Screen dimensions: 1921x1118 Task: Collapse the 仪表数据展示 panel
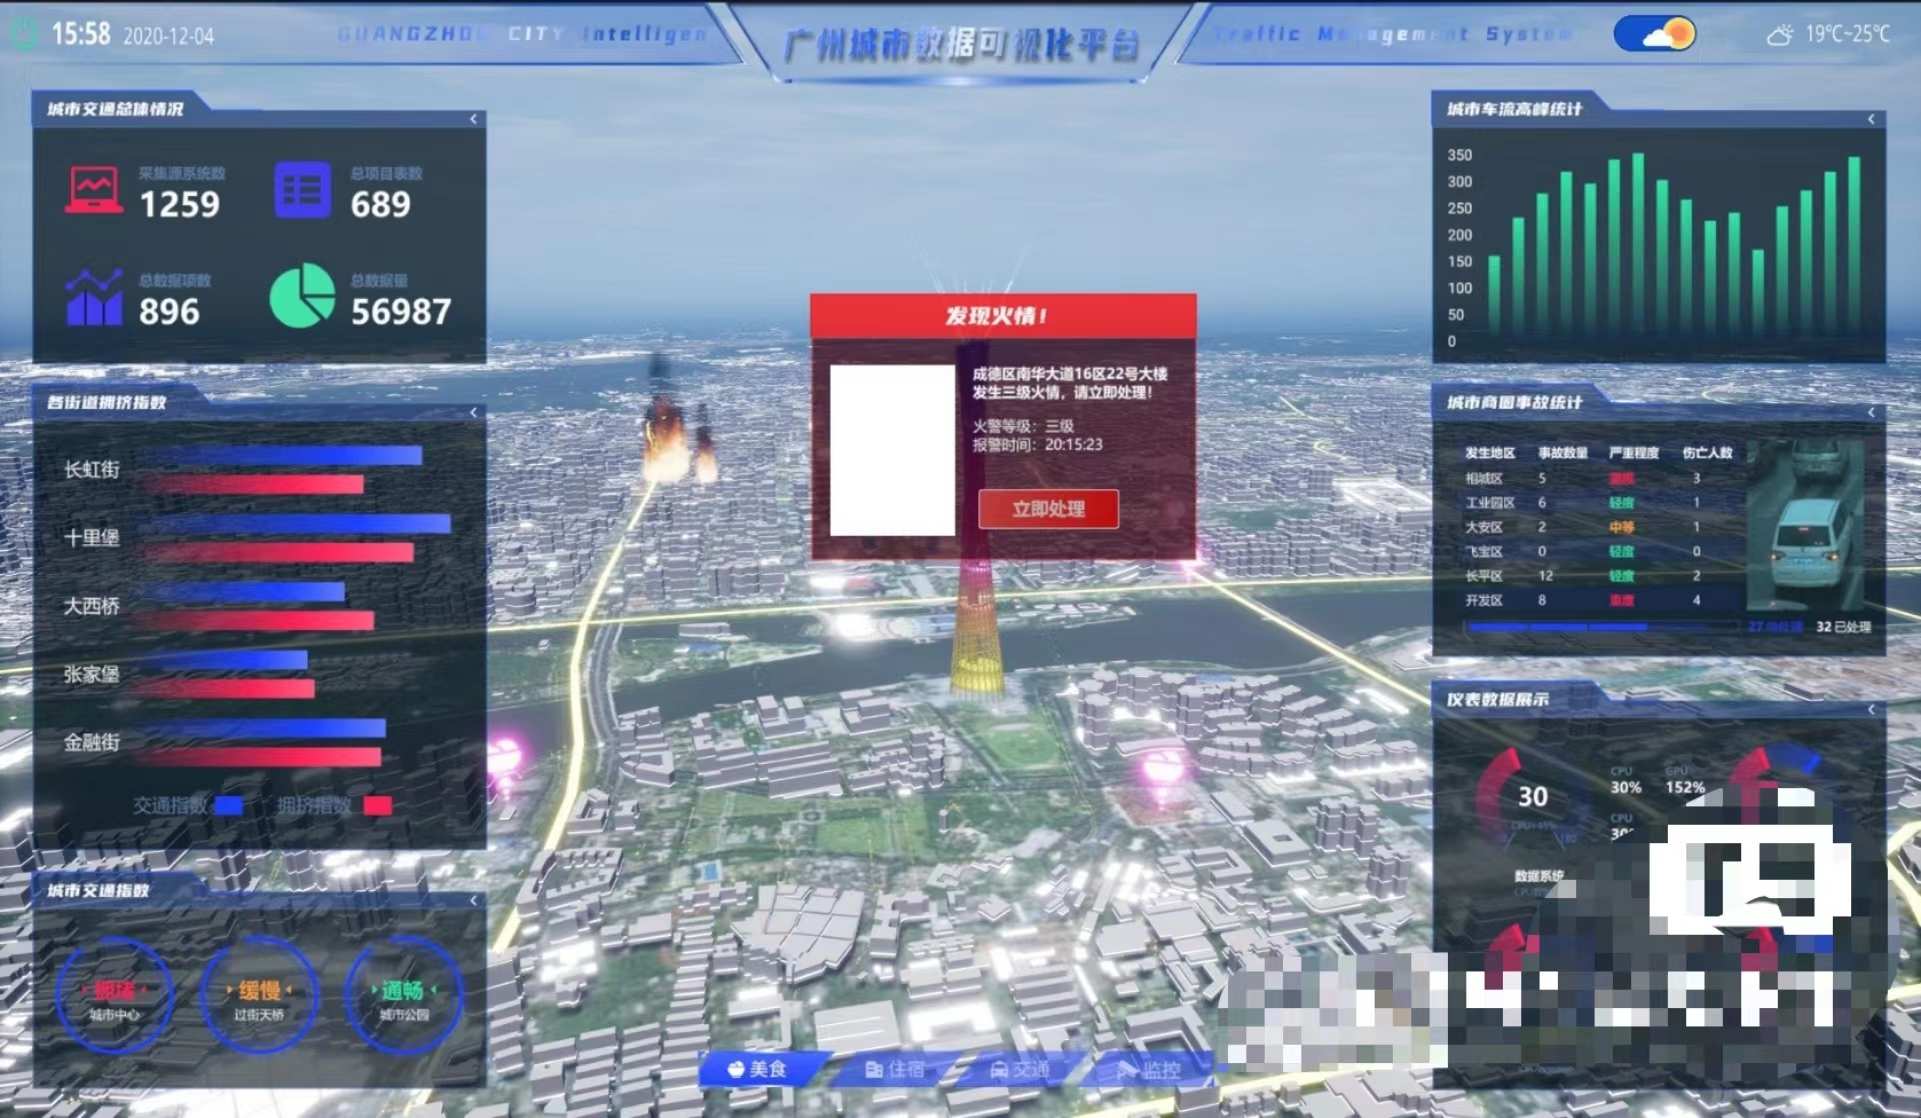coord(1871,709)
